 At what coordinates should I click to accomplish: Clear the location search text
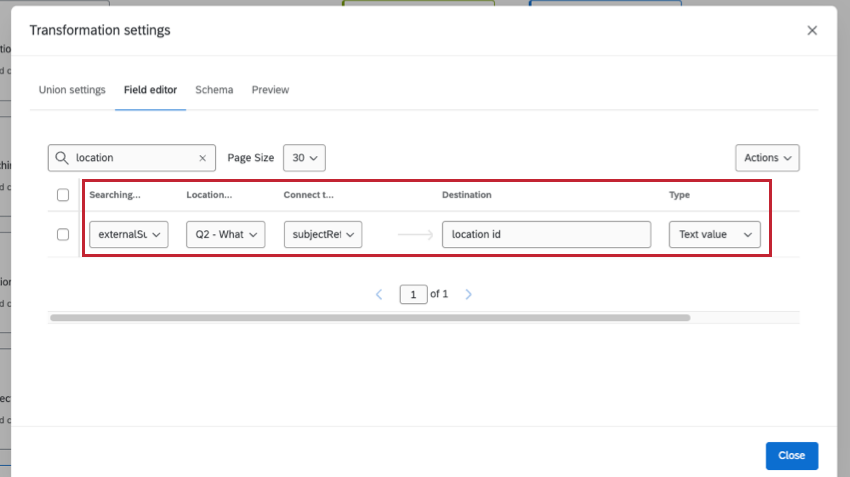202,158
